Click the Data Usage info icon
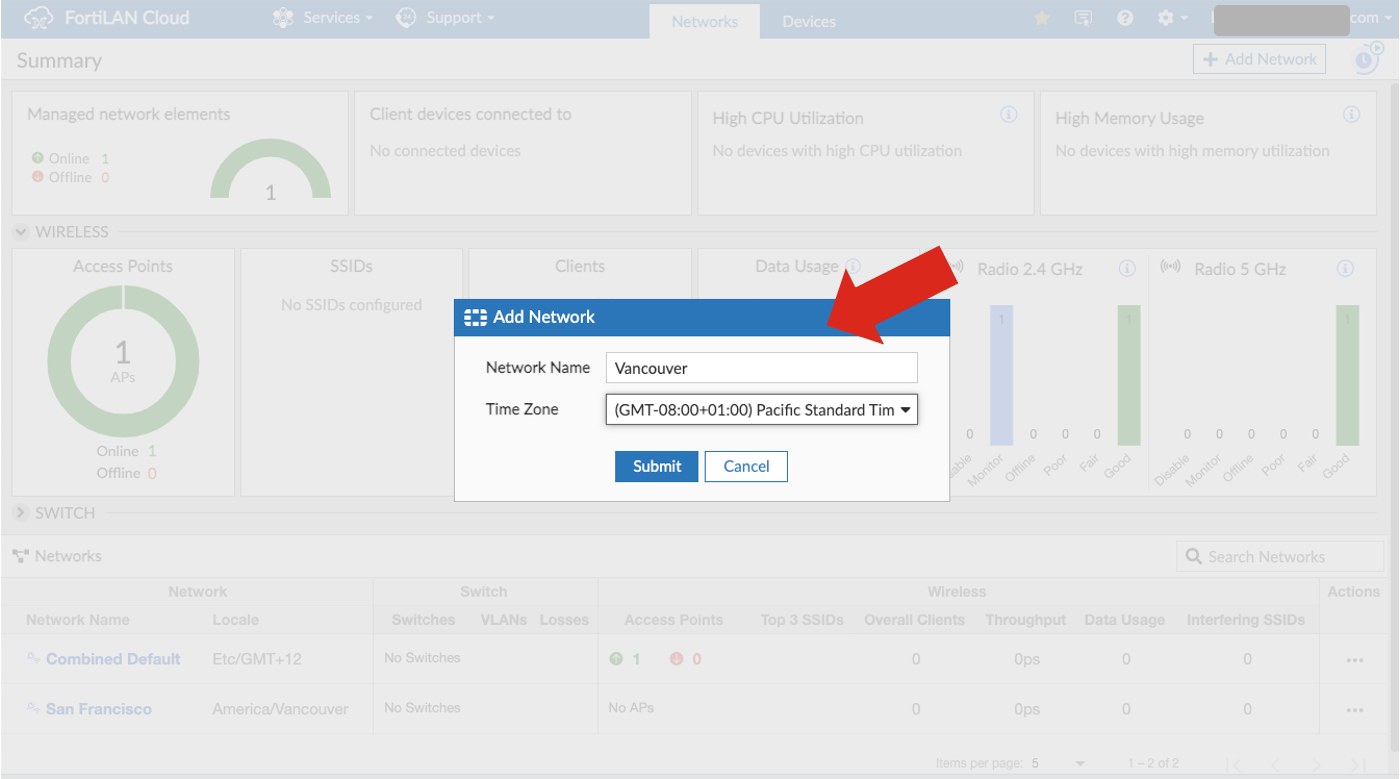1400x779 pixels. [x=852, y=266]
